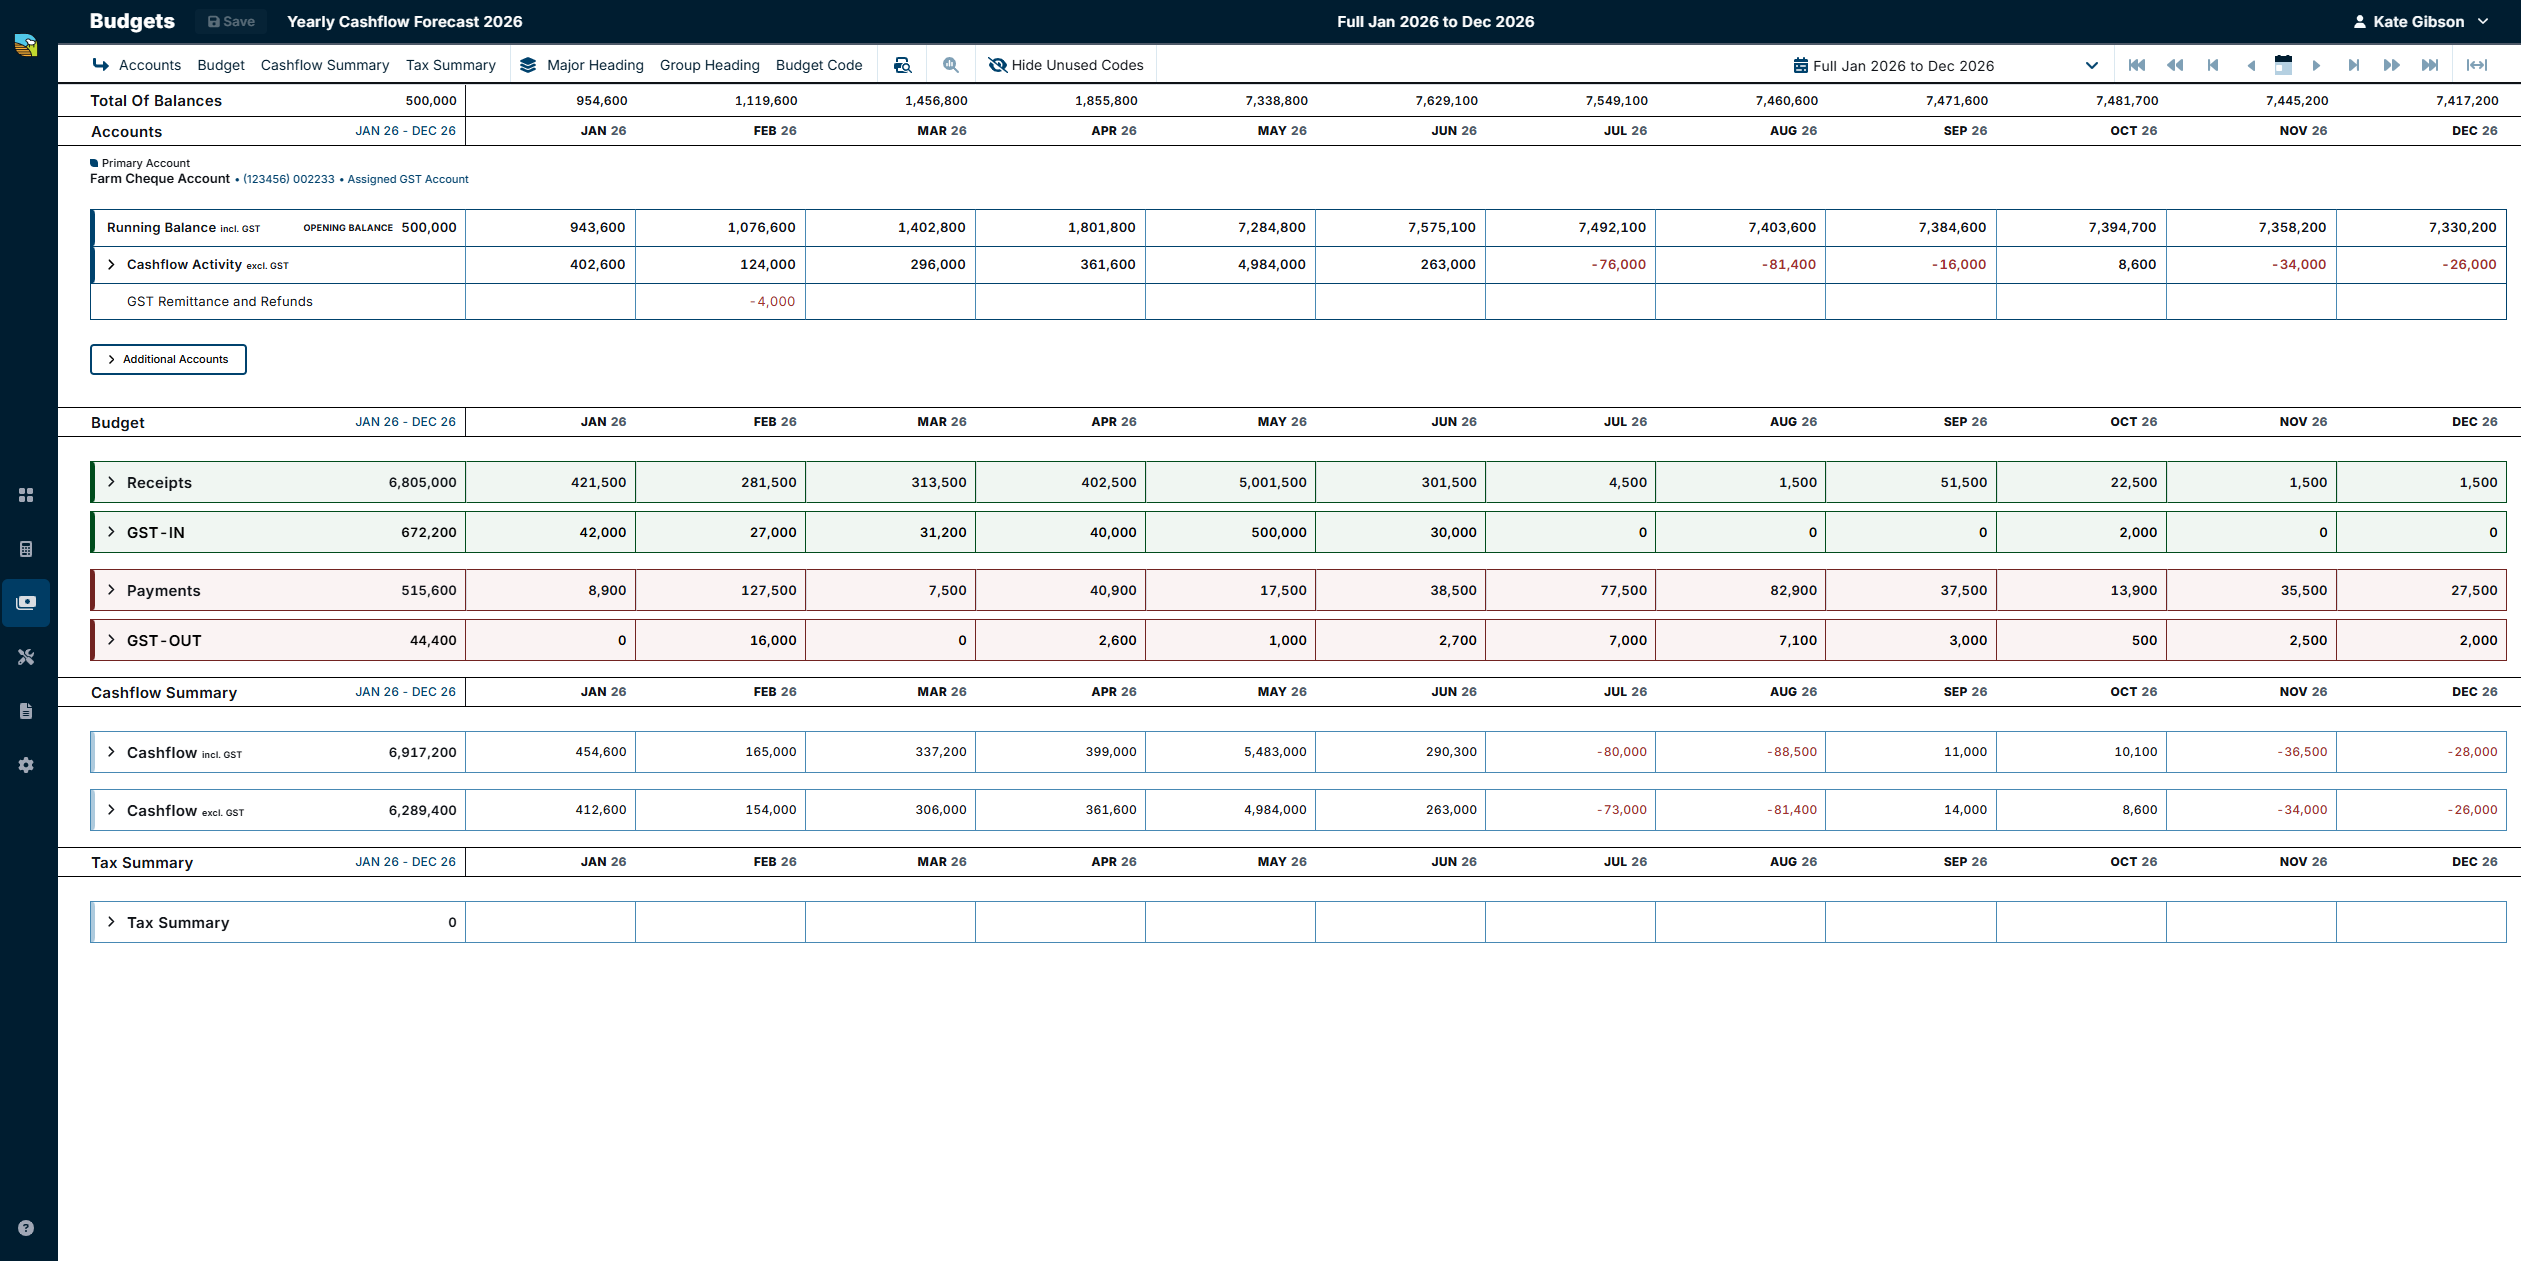Open the dashboard grid icon in sidebar
The height and width of the screenshot is (1261, 2521).
tap(26, 495)
